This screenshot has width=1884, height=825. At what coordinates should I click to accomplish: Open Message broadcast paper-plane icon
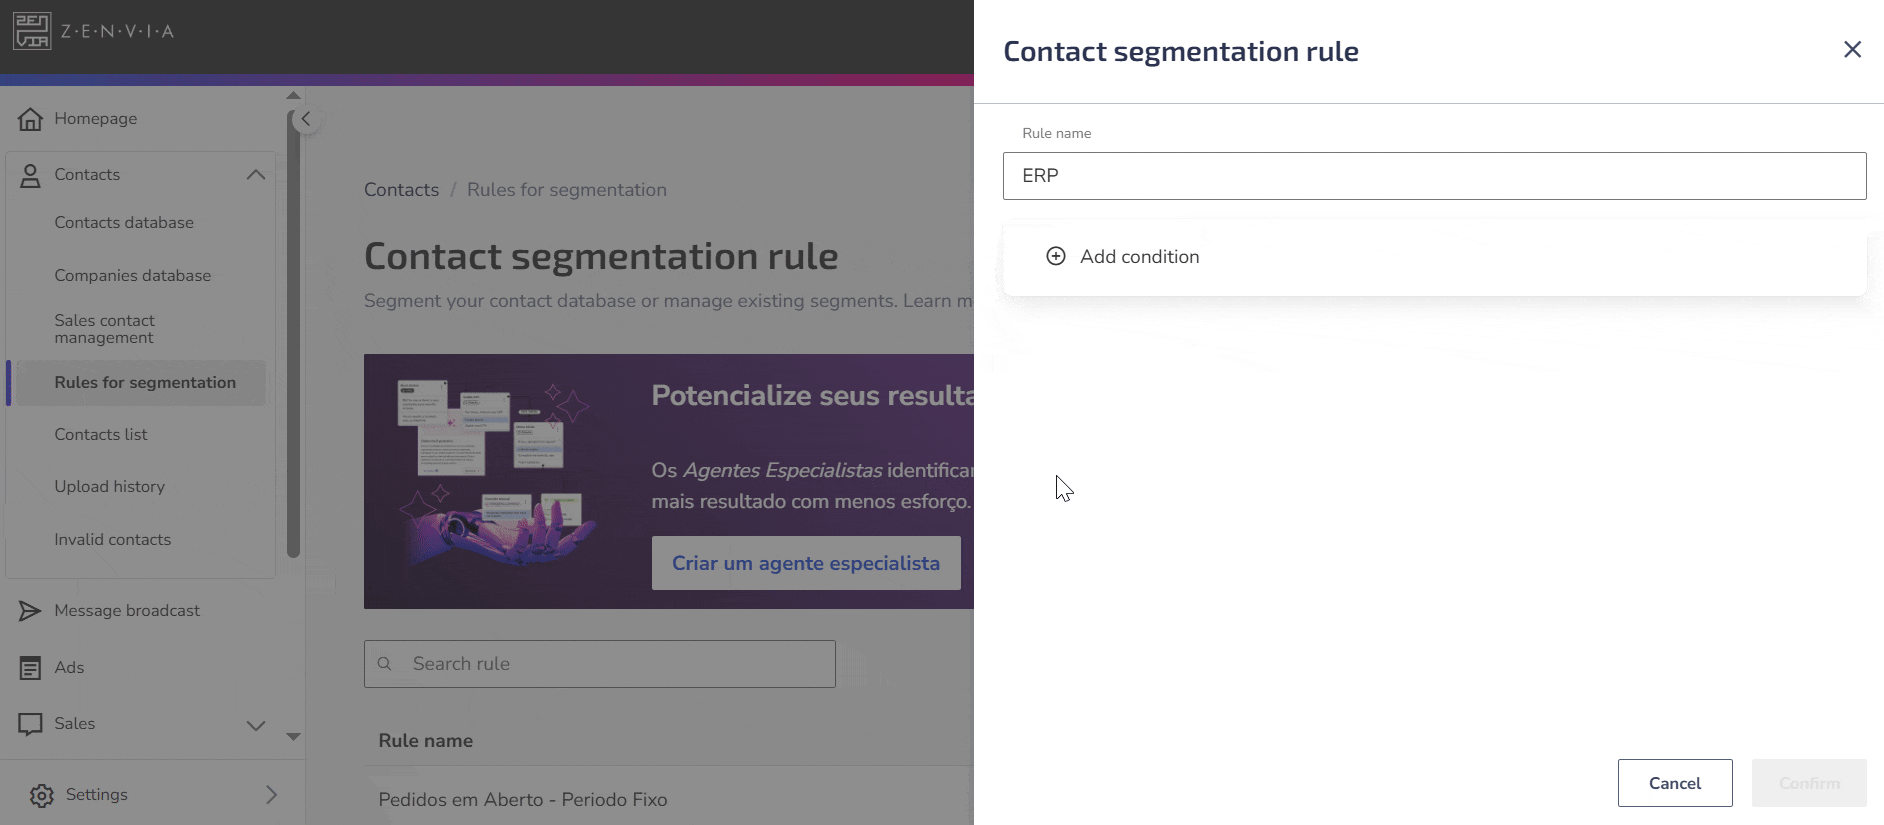tap(30, 611)
